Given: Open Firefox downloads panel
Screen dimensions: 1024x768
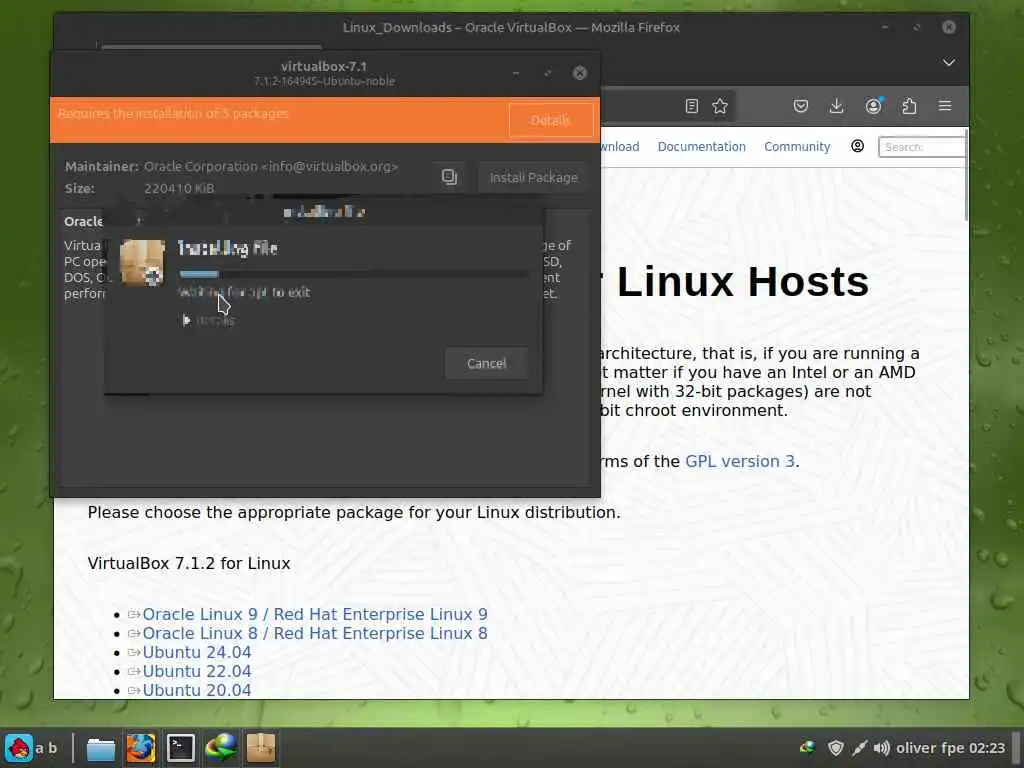Looking at the screenshot, I should coord(836,106).
